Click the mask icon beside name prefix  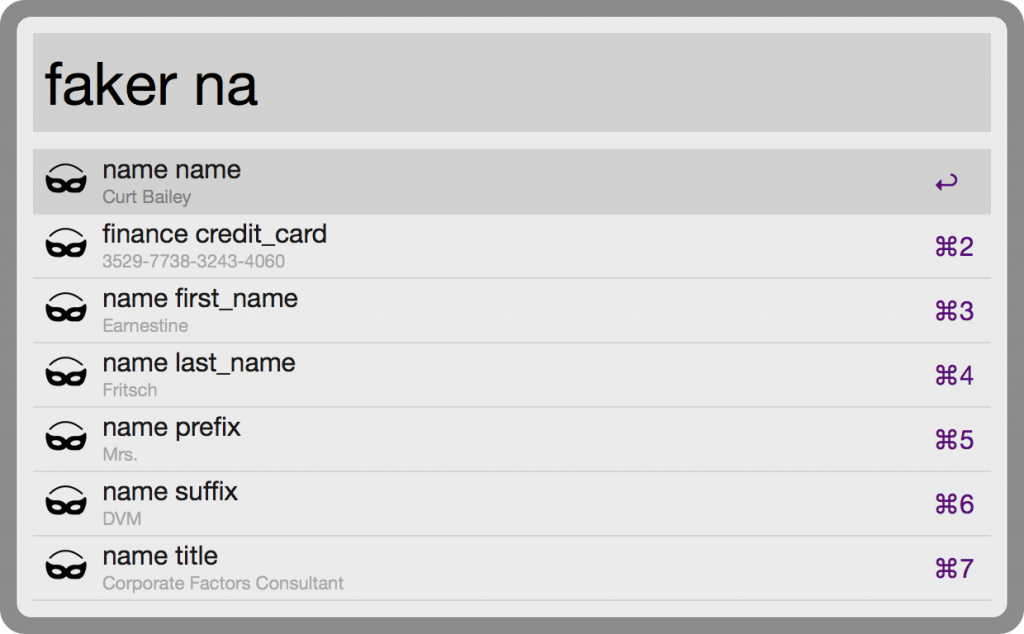coord(66,439)
